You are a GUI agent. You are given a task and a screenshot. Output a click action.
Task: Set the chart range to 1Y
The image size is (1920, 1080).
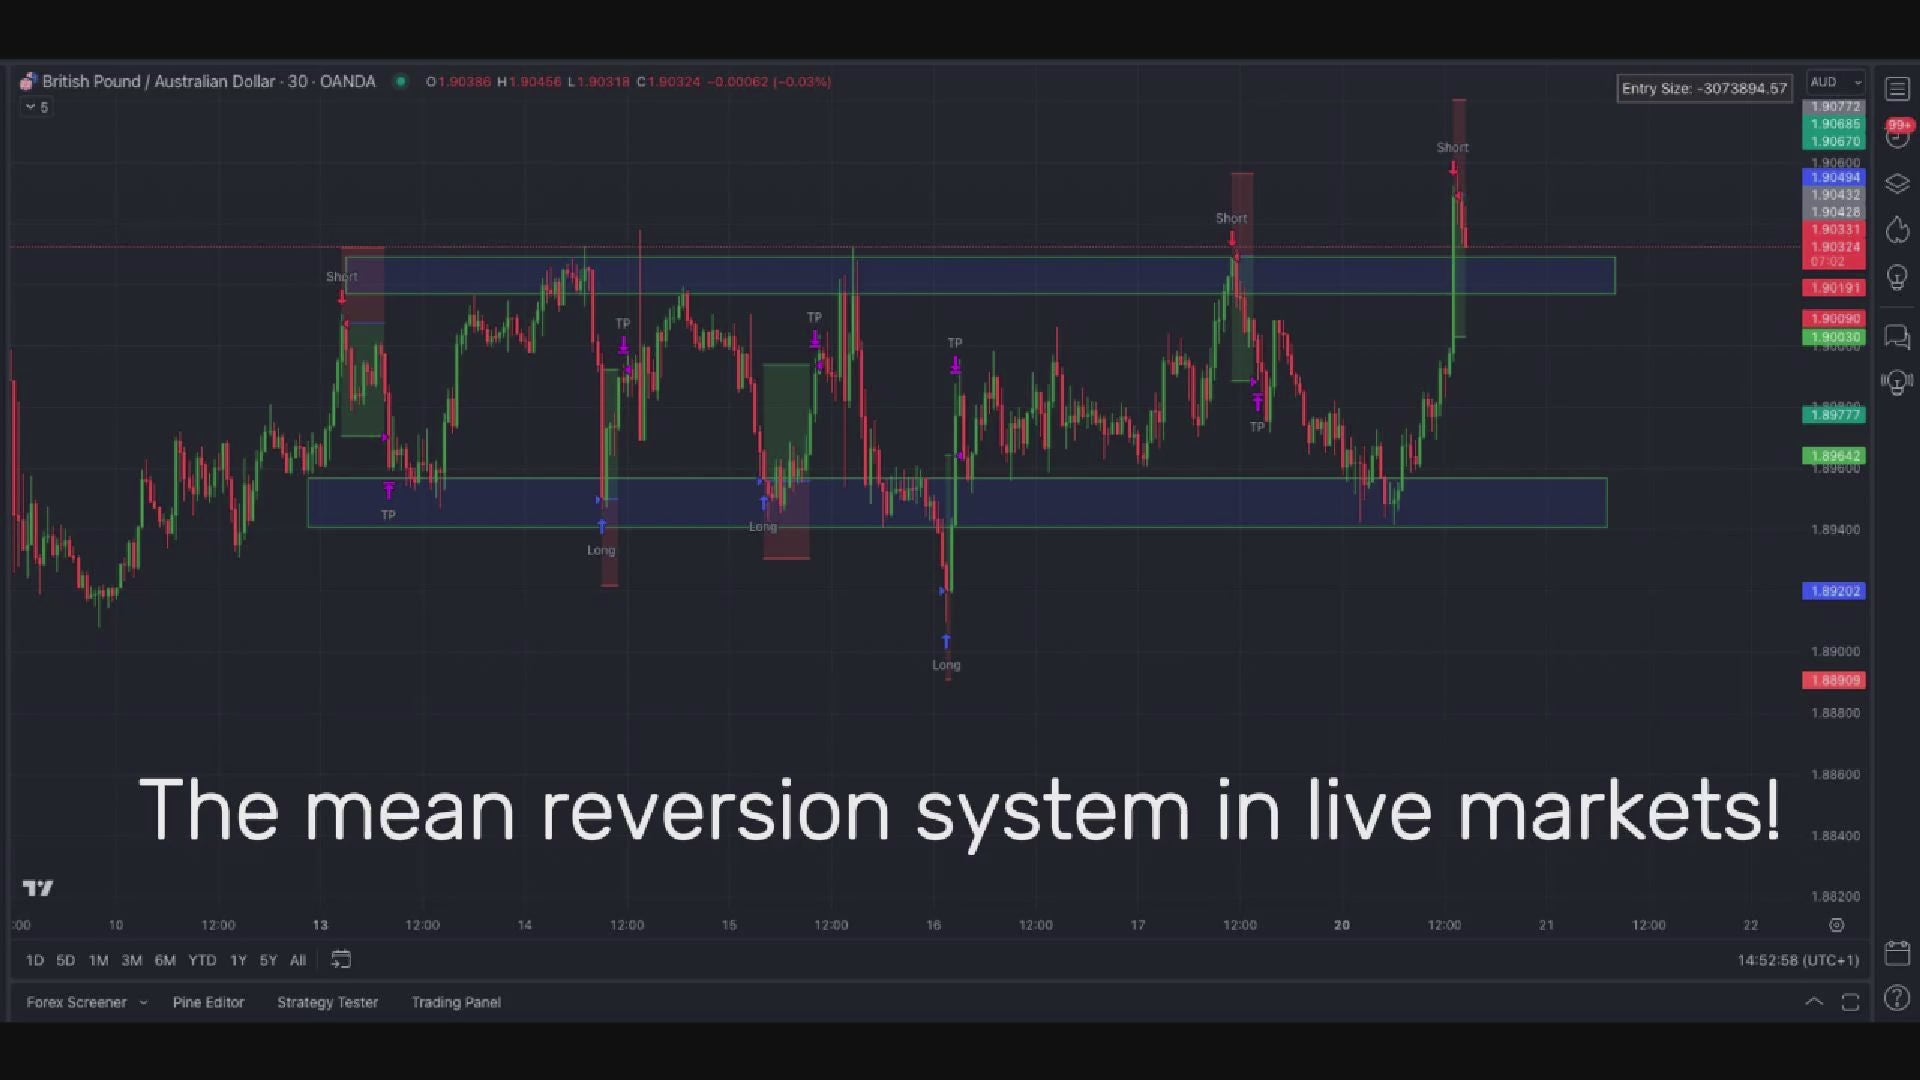pos(238,960)
